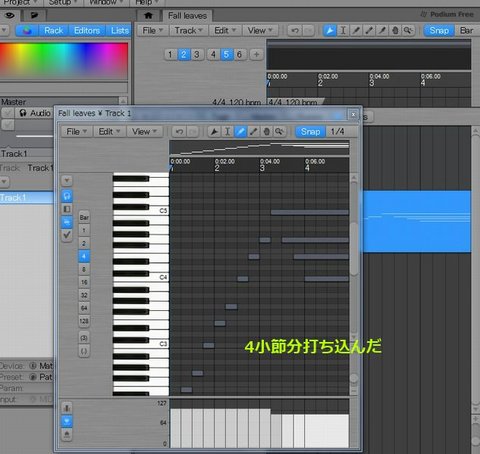Select the hand tool in piano roll editor

[266, 132]
